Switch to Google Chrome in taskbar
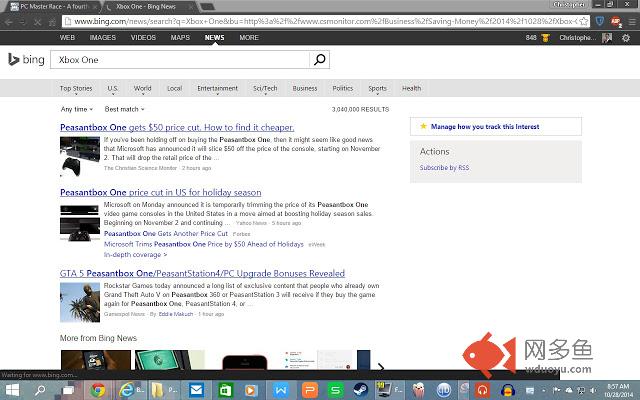The image size is (640, 400). tap(98, 391)
